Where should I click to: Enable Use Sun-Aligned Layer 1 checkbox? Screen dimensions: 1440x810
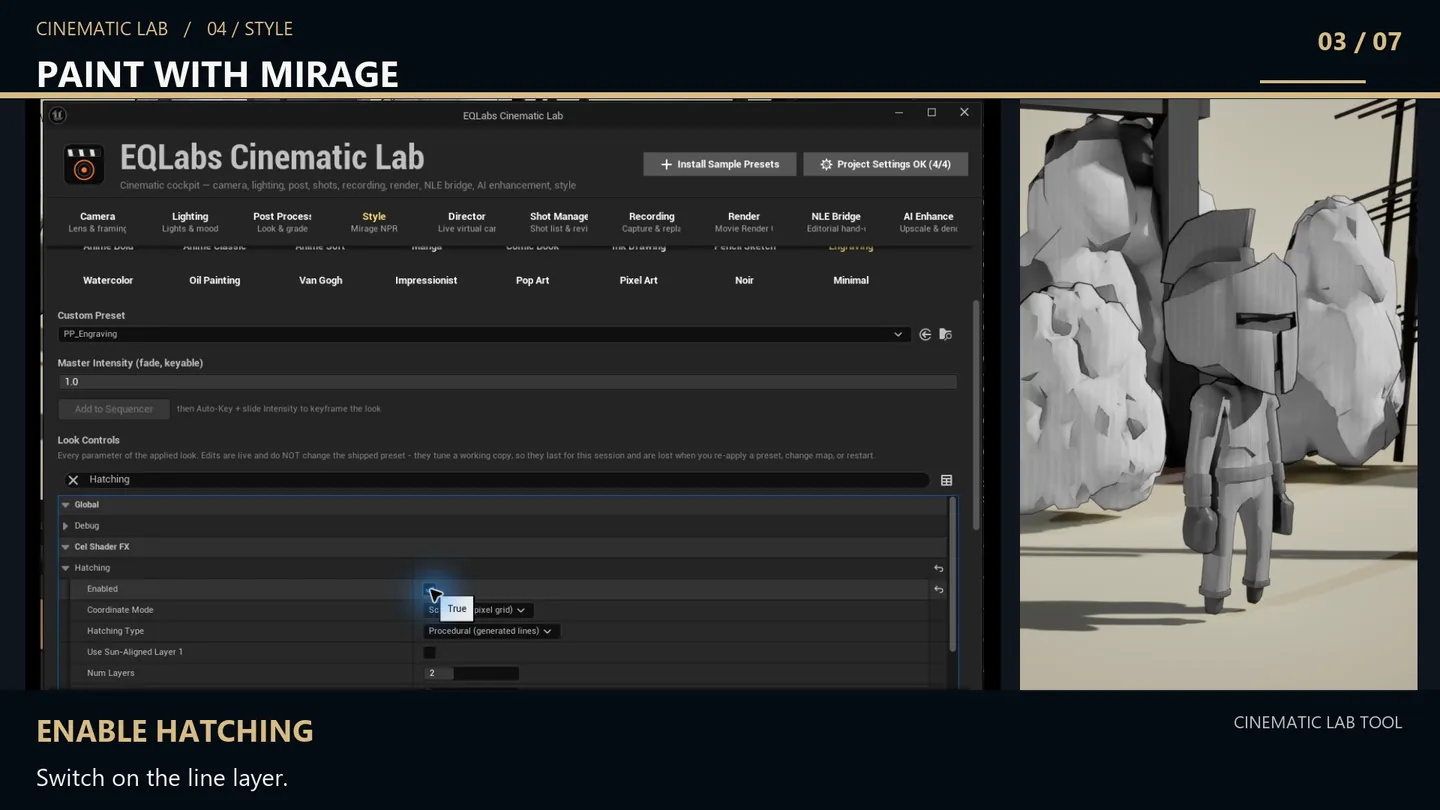pos(430,652)
